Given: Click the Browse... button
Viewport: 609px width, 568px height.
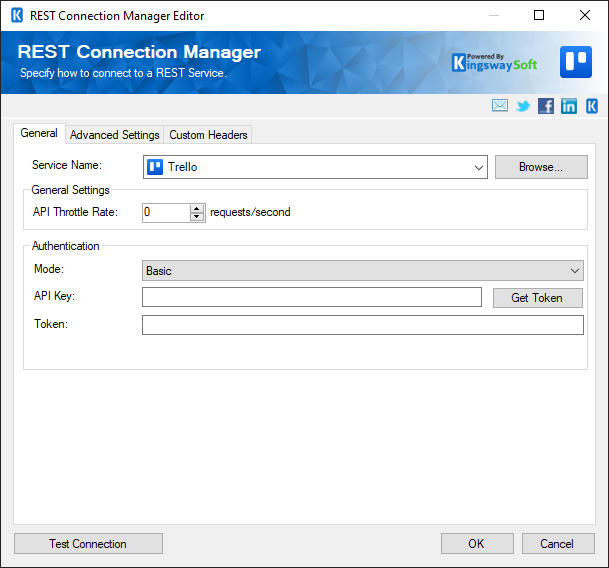Looking at the screenshot, I should 541,167.
